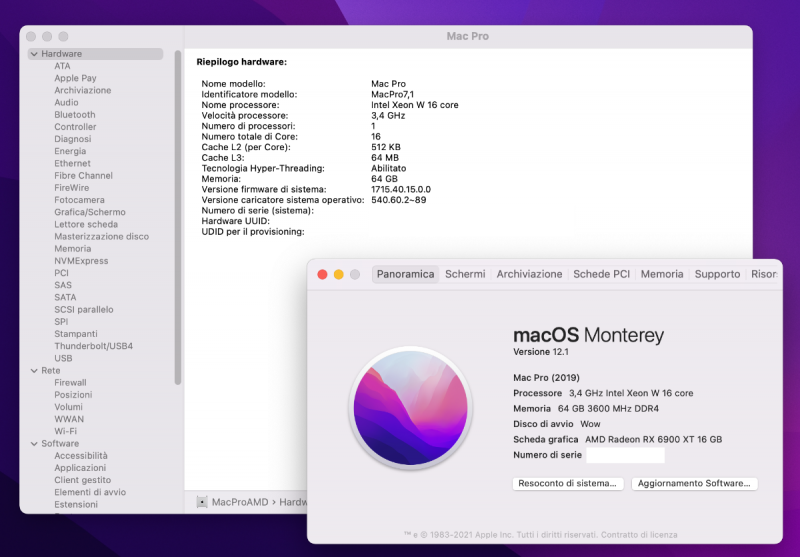800x557 pixels.
Task: Open the Contratto di licenza link
Action: click(x=639, y=535)
